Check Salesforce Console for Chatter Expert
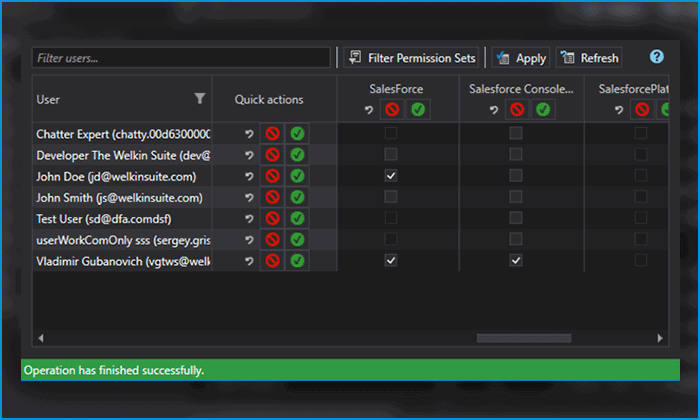This screenshot has height=420, width=700. click(516, 133)
